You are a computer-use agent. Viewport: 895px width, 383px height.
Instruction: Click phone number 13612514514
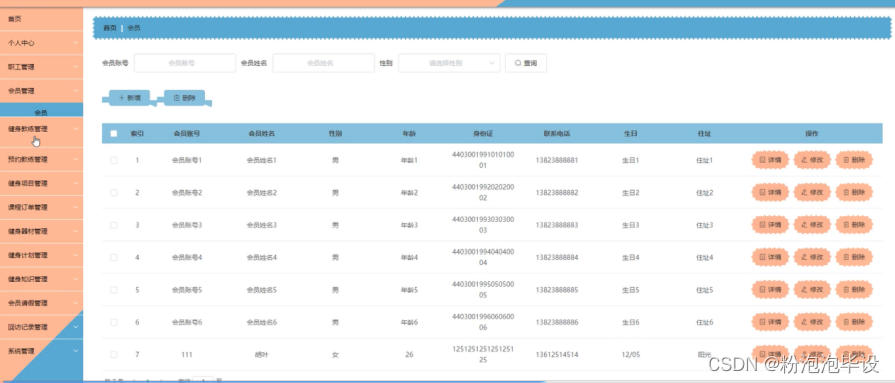point(557,354)
